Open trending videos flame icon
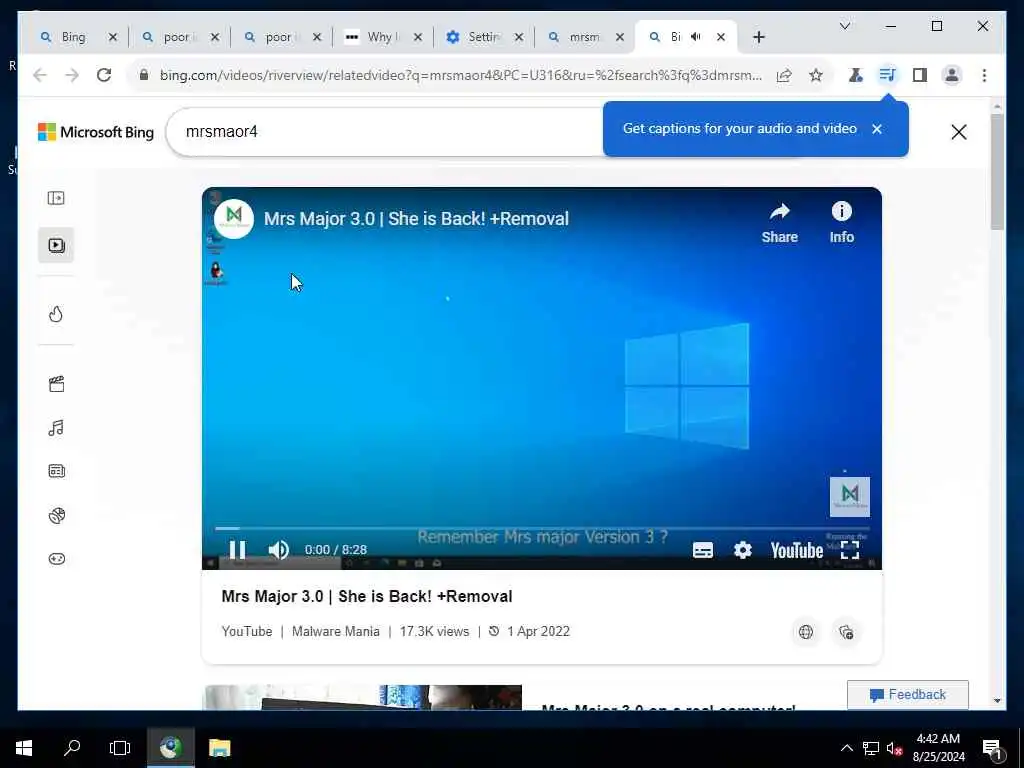 (x=56, y=314)
